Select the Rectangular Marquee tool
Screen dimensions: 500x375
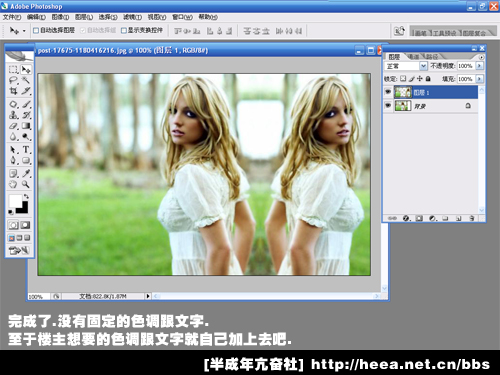pyautogui.click(x=13, y=69)
